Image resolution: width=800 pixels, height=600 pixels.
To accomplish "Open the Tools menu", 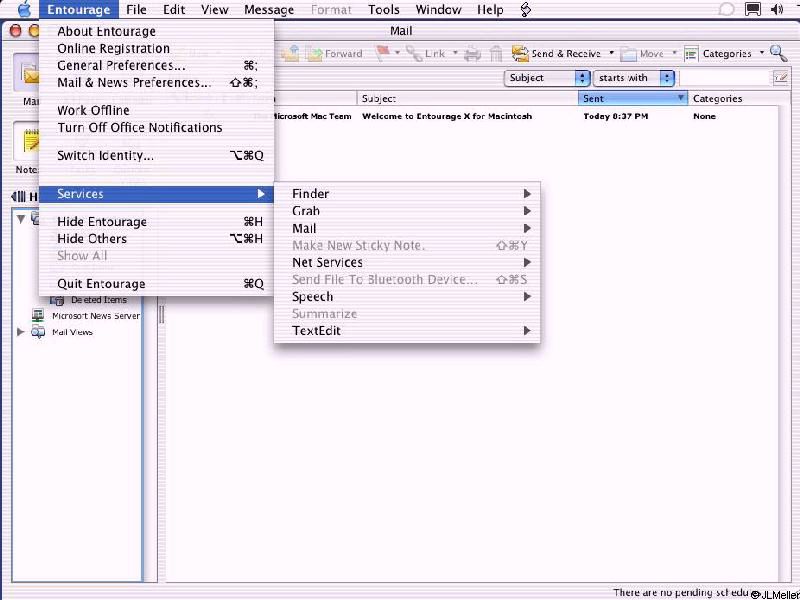I will [384, 9].
